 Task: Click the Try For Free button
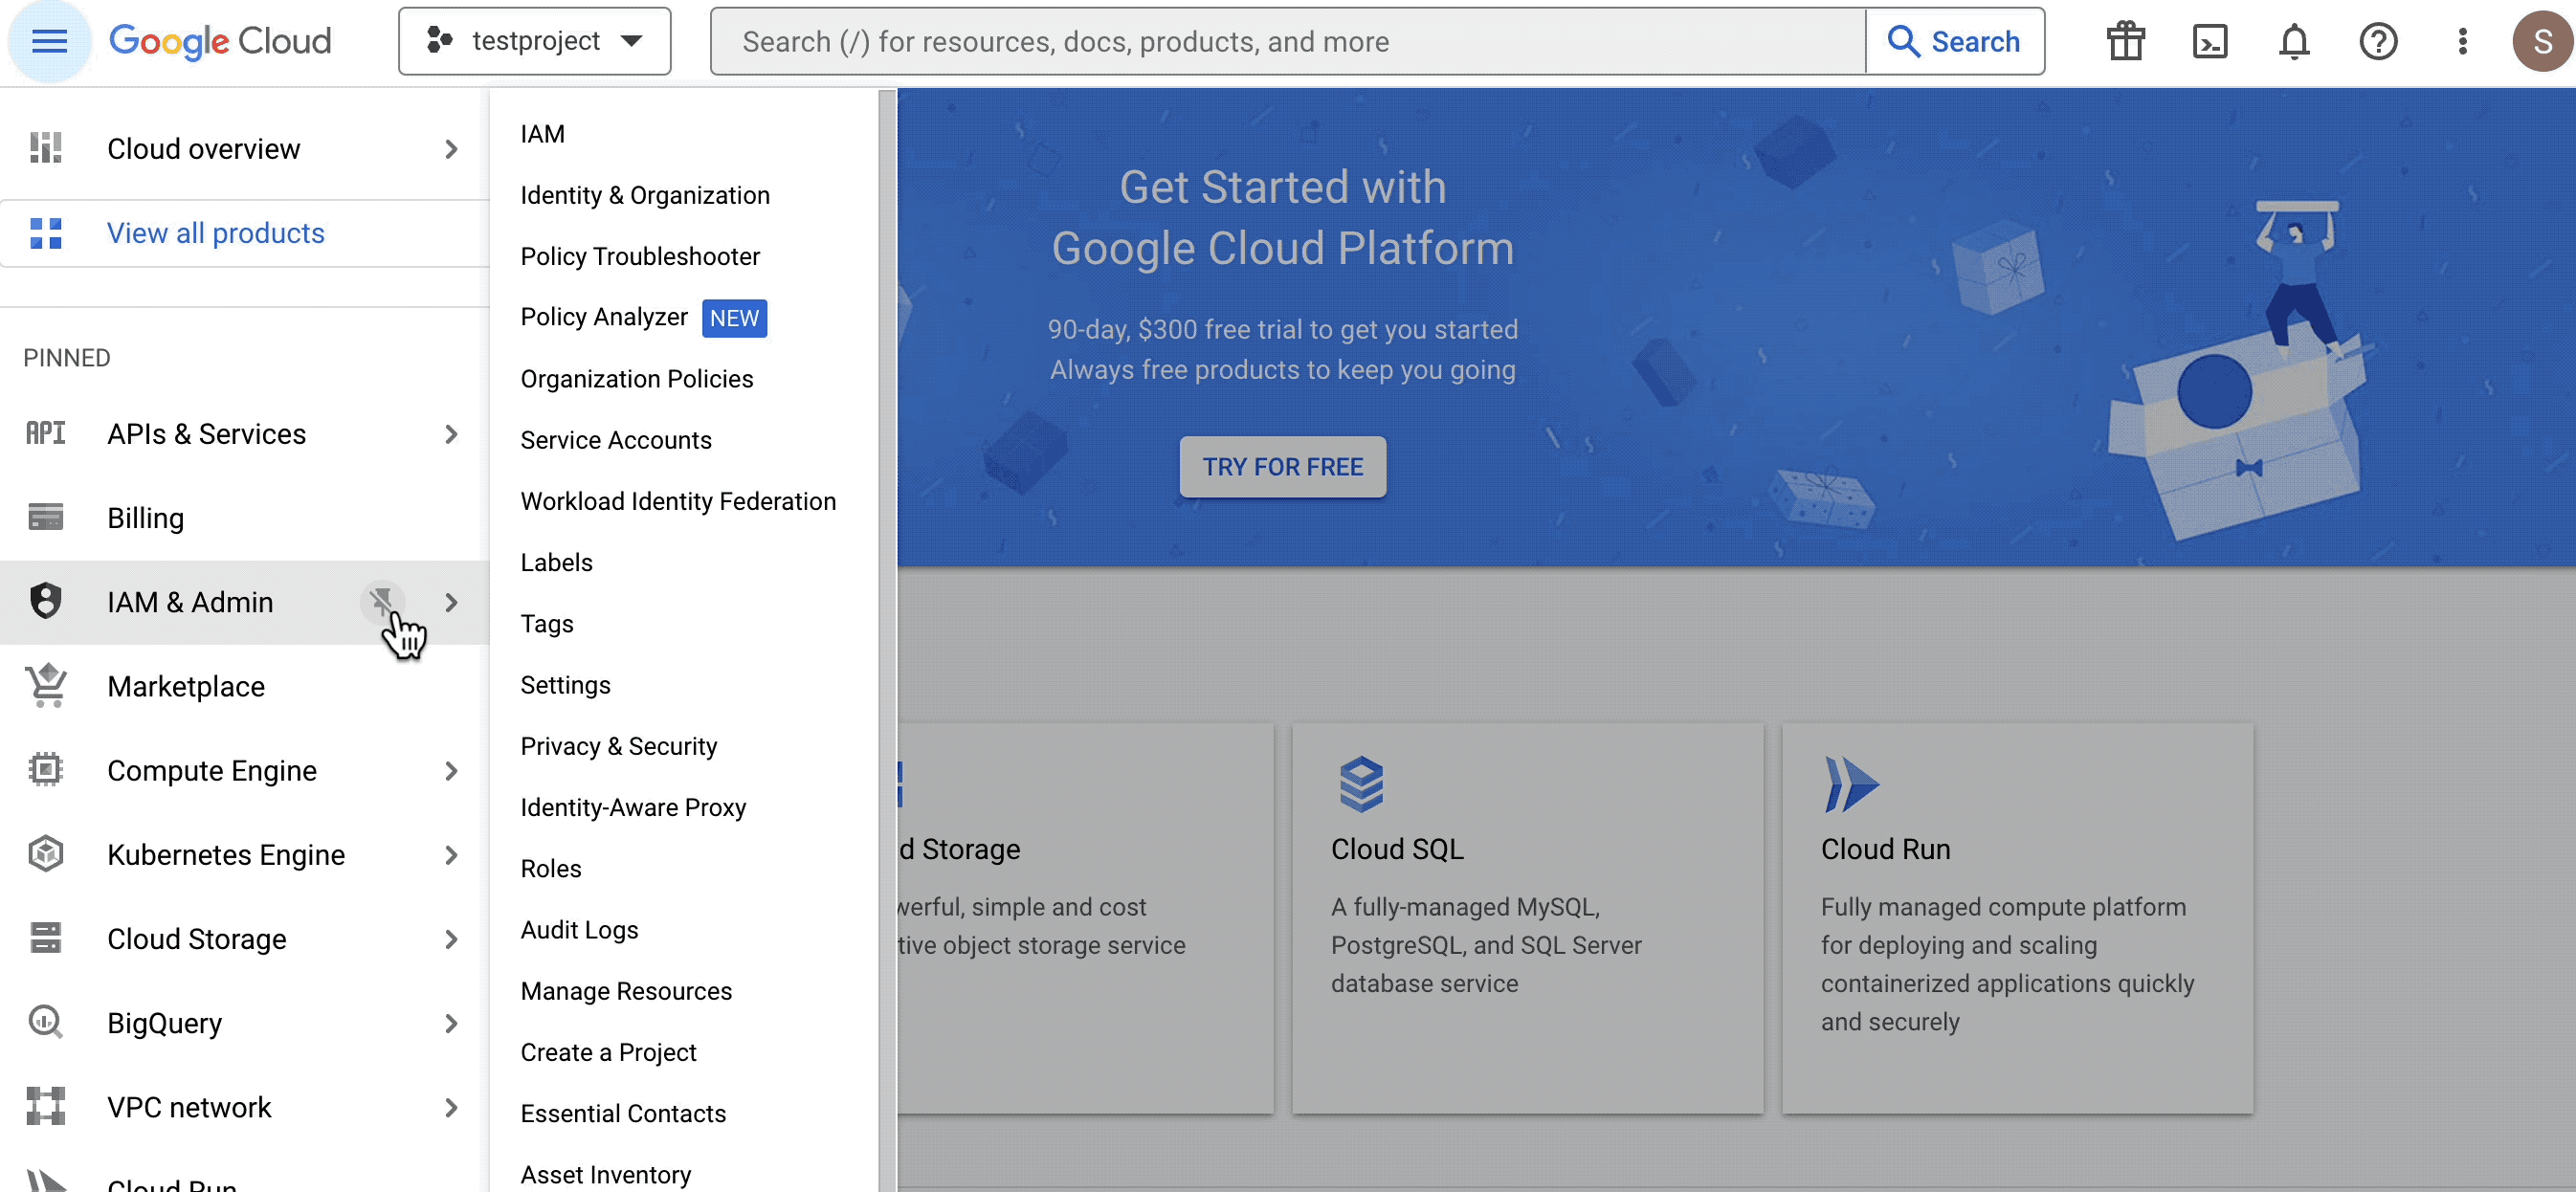coord(1281,466)
